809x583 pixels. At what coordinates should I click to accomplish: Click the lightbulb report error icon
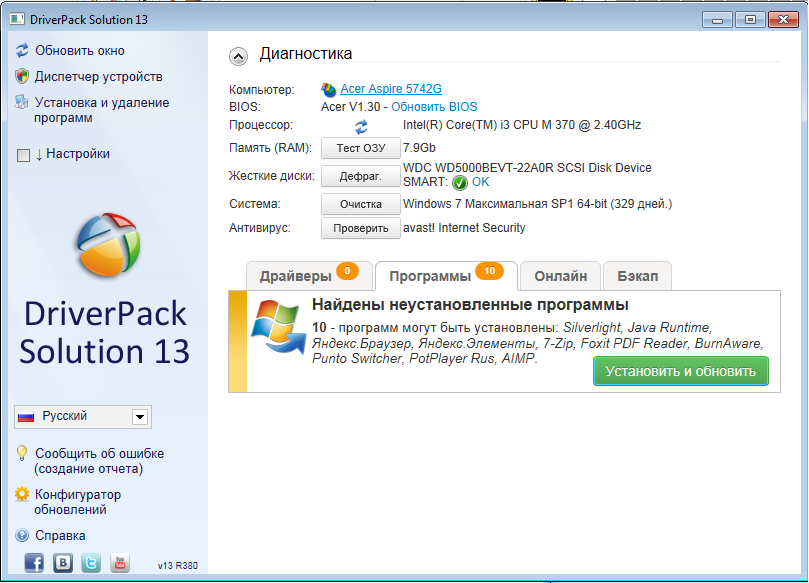point(22,454)
